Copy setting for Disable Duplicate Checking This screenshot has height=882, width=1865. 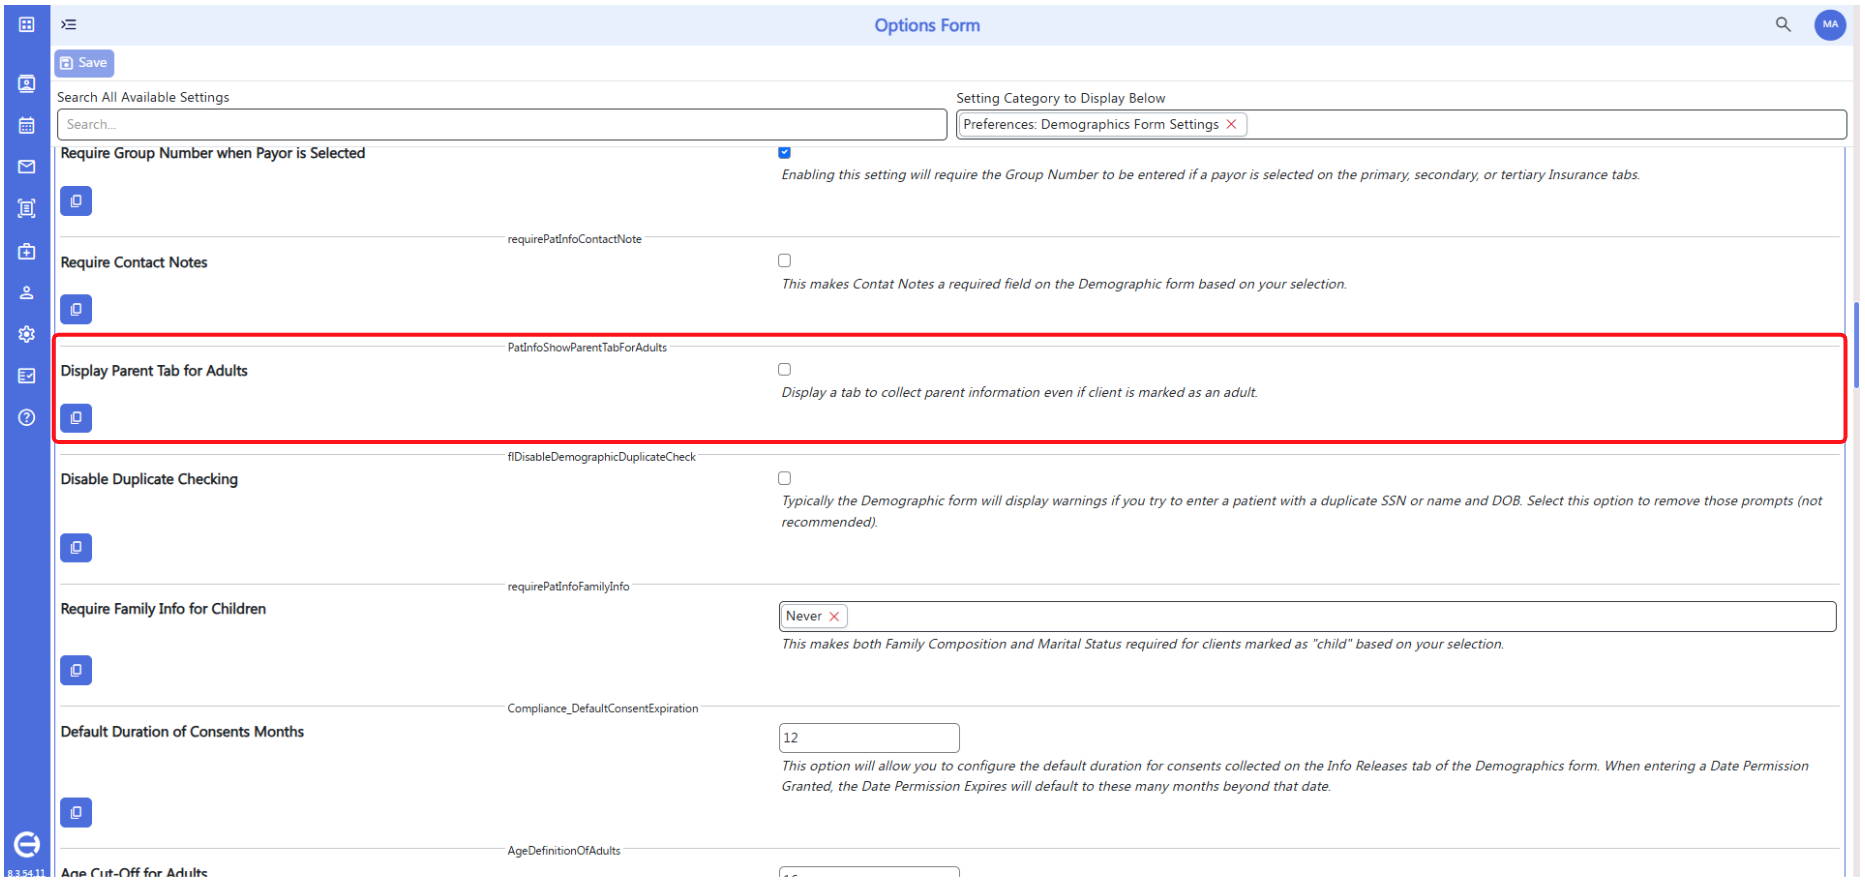pos(76,548)
